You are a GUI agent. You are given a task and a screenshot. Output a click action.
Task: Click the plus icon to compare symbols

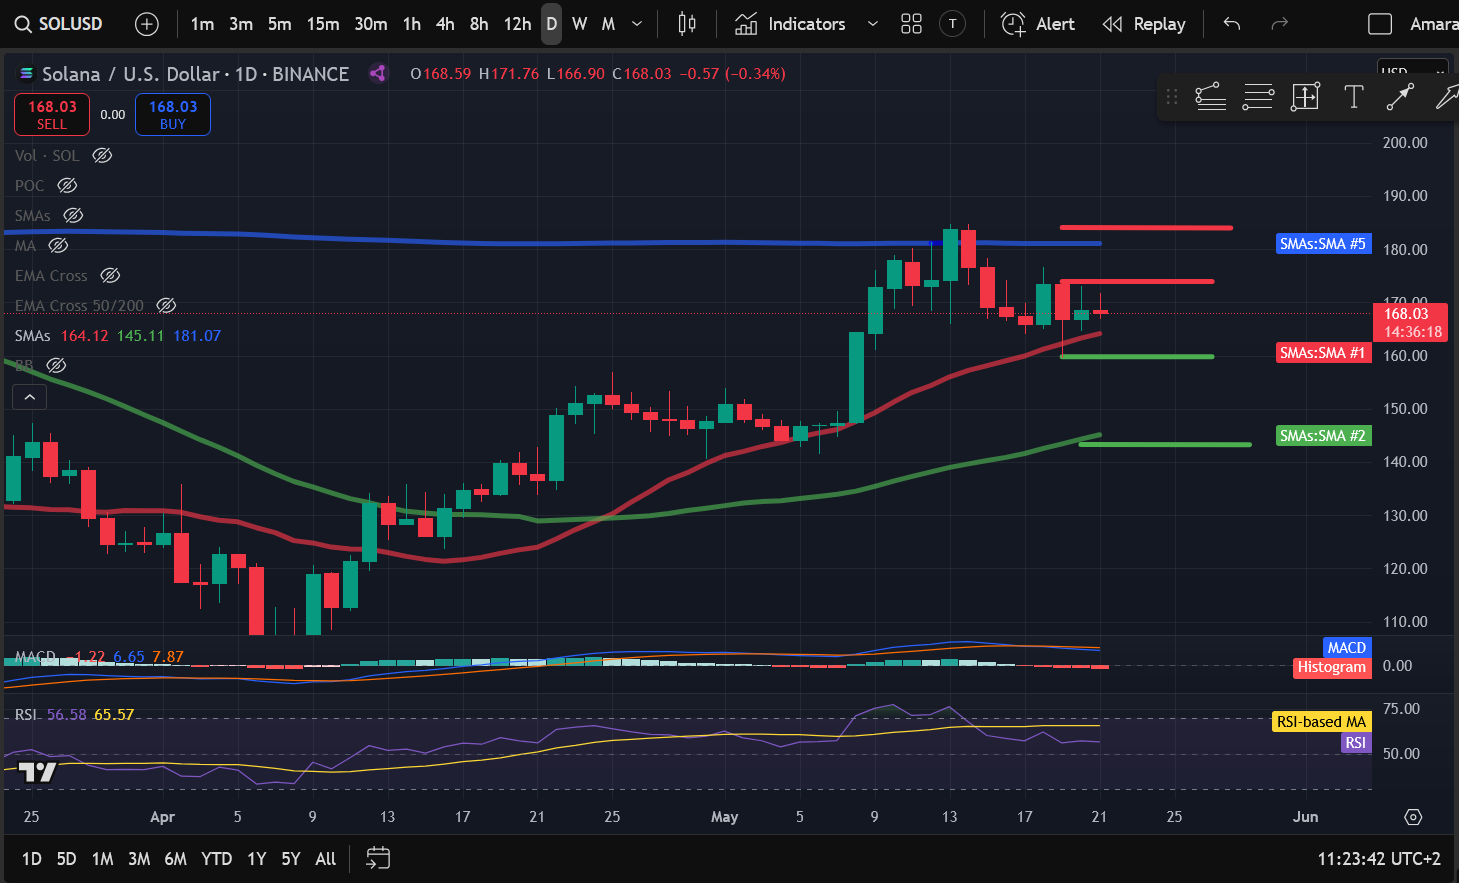pos(147,24)
